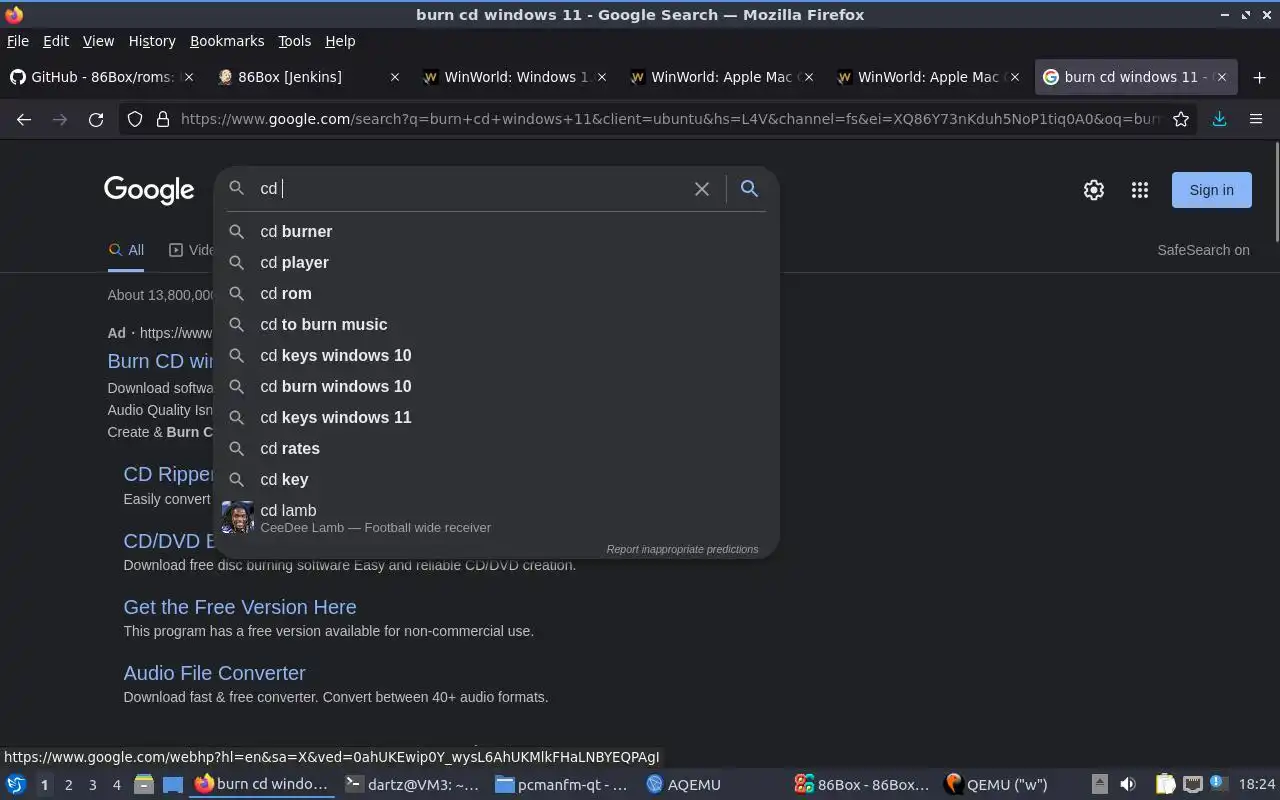Image resolution: width=1280 pixels, height=800 pixels.
Task: Open Google quick settings gear
Action: tap(1094, 190)
